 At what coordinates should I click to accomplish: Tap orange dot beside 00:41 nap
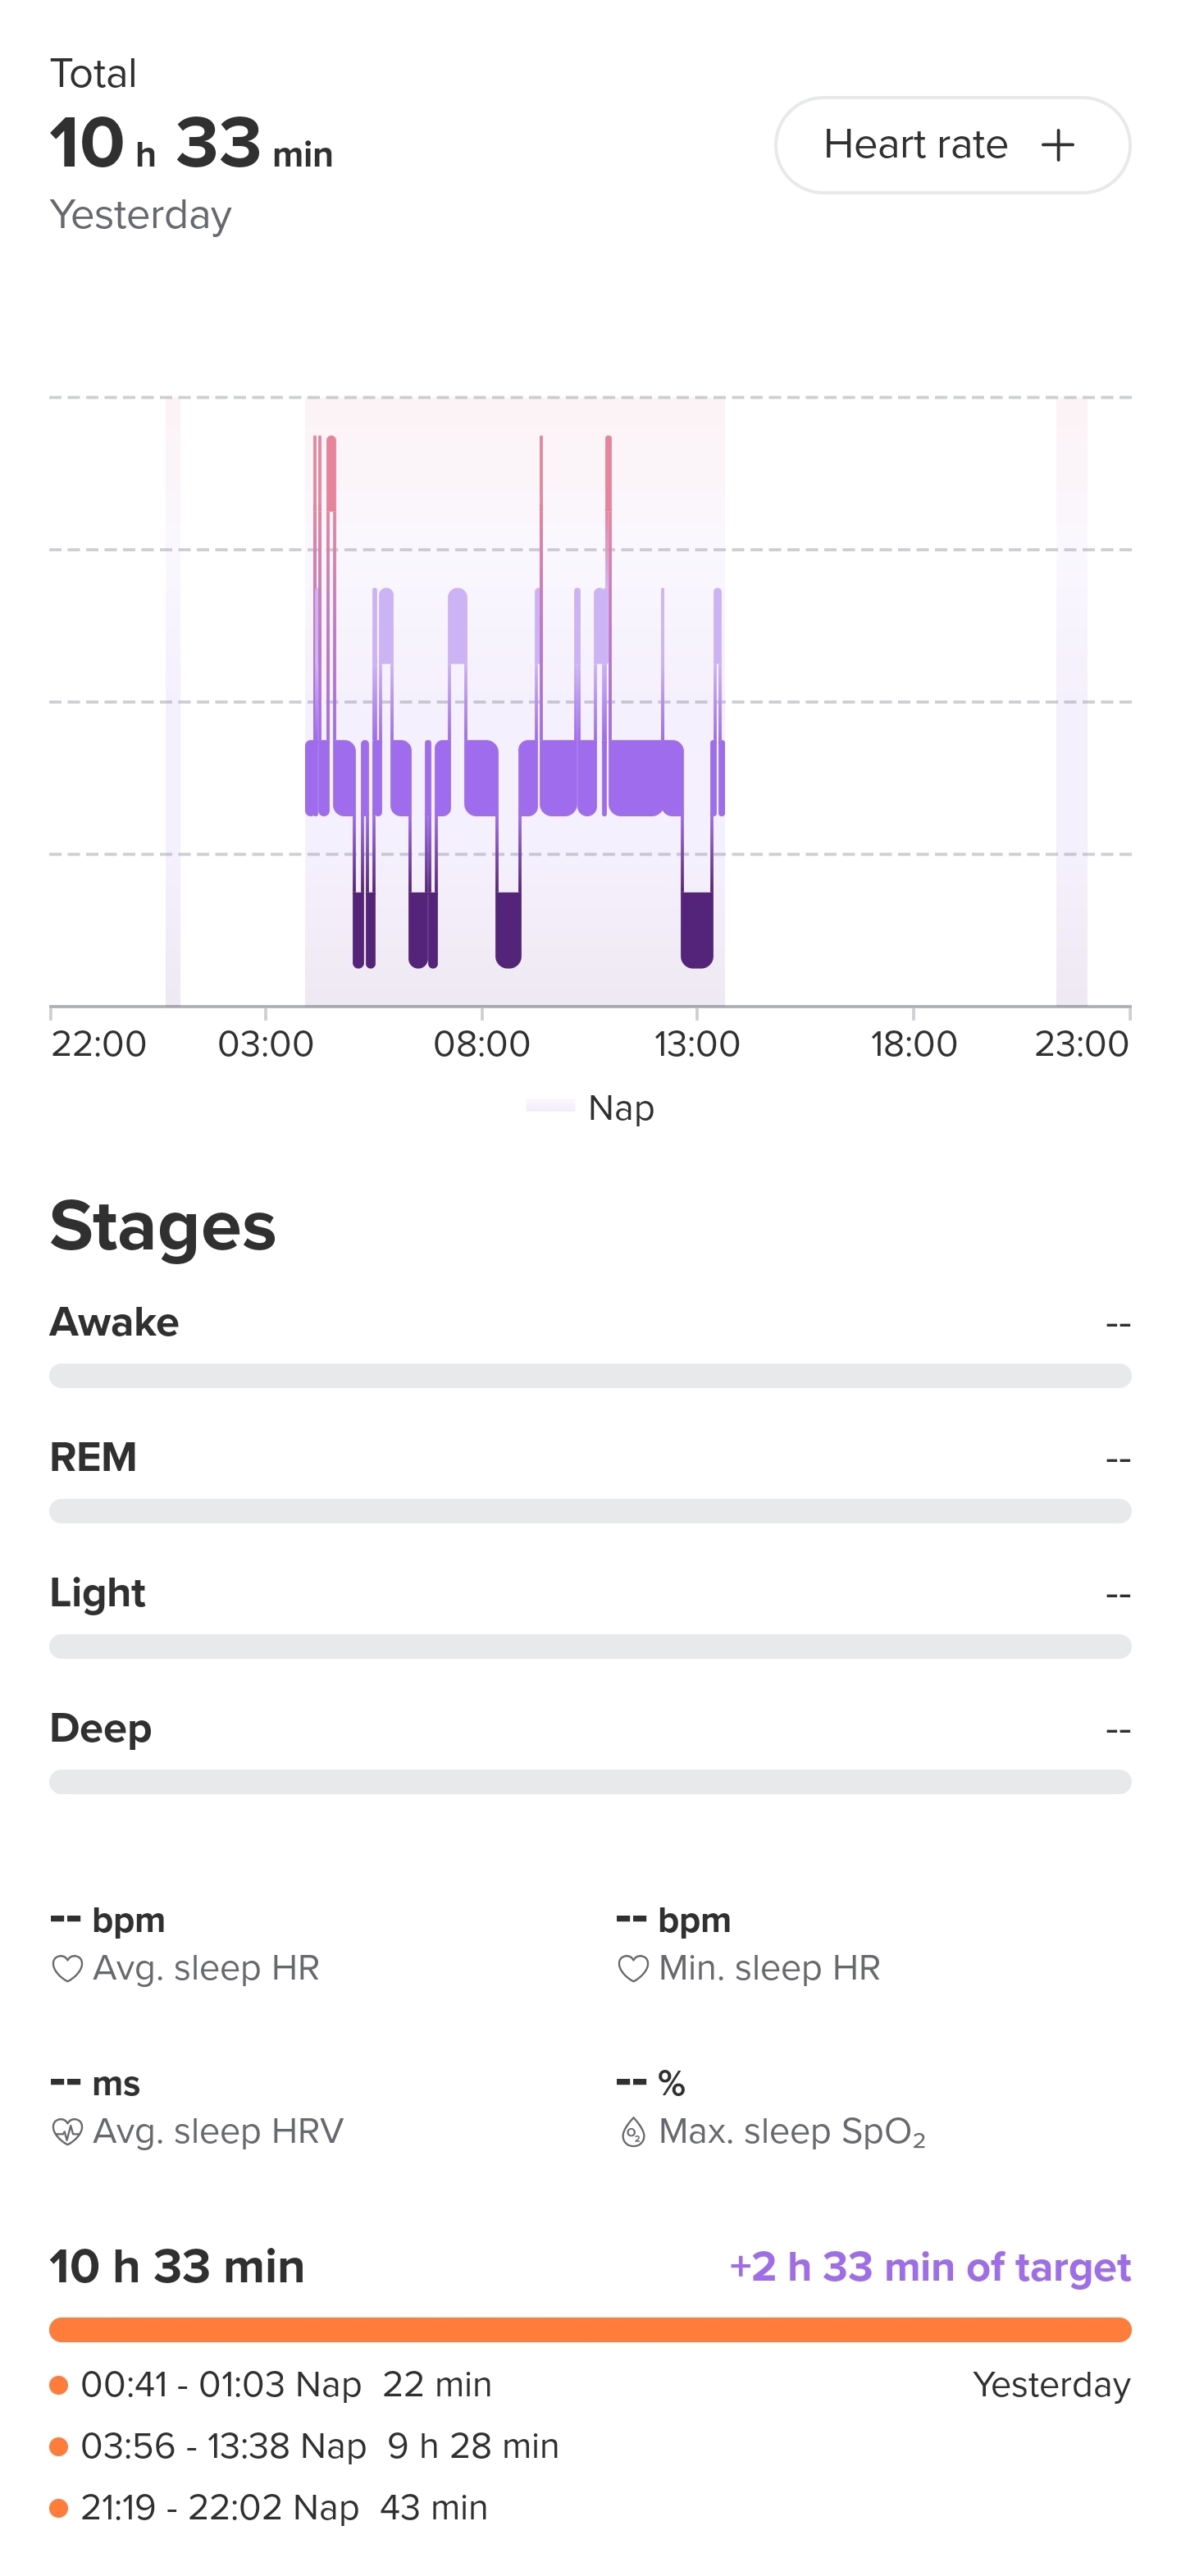(x=59, y=2385)
